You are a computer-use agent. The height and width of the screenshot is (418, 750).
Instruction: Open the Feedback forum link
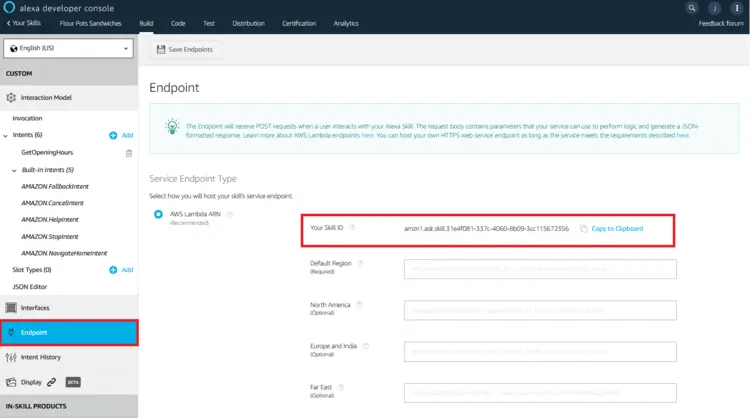721,23
